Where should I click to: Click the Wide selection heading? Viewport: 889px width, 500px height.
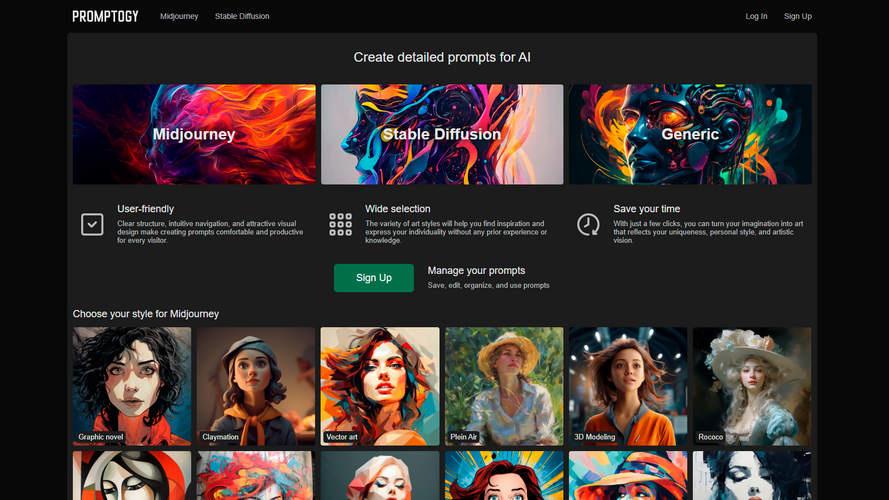point(397,209)
